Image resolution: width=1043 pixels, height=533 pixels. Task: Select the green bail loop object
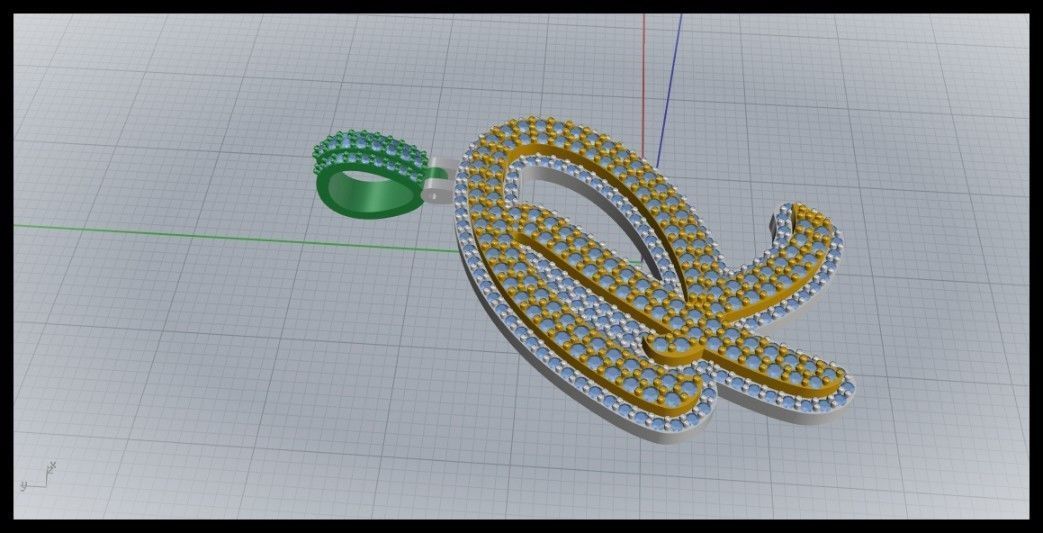click(x=369, y=174)
